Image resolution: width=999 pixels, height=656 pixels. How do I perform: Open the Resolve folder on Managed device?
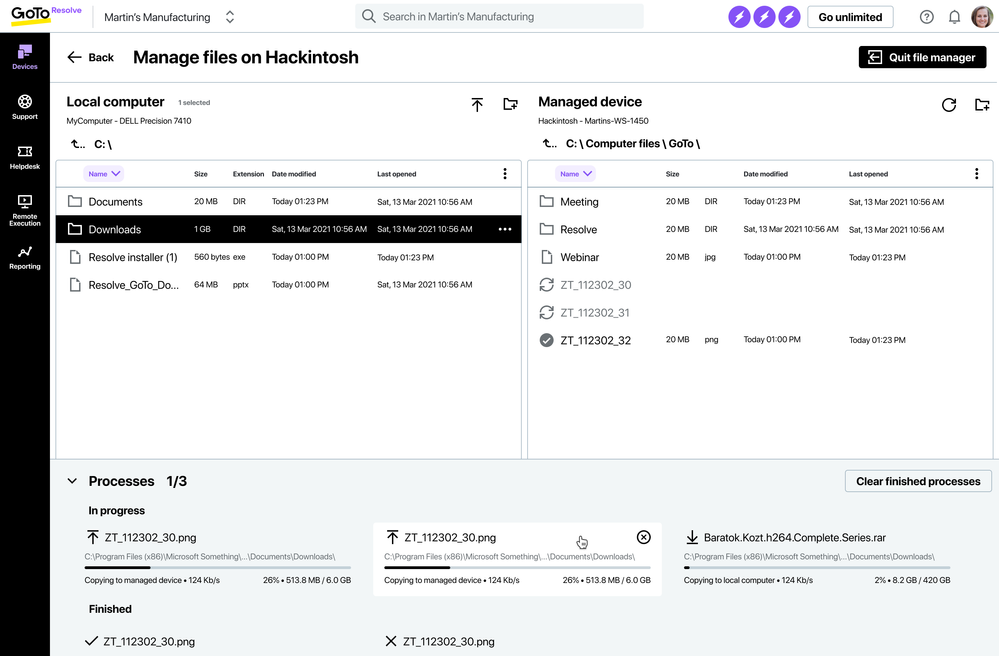pos(760,229)
